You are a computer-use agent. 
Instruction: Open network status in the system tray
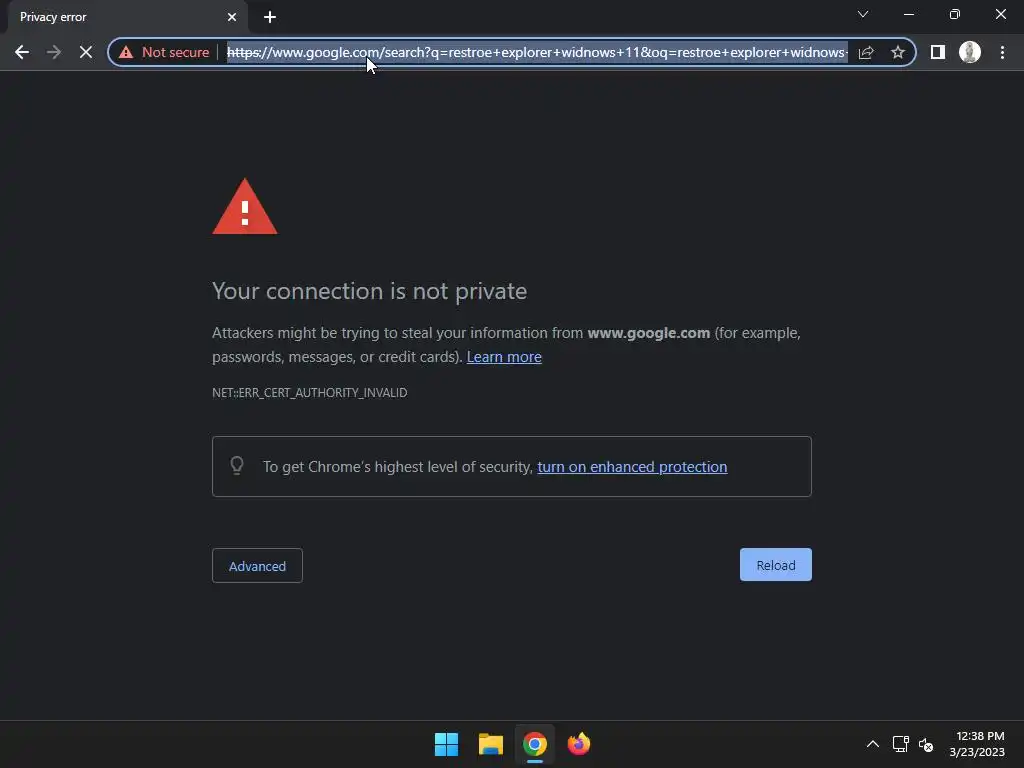tap(901, 744)
